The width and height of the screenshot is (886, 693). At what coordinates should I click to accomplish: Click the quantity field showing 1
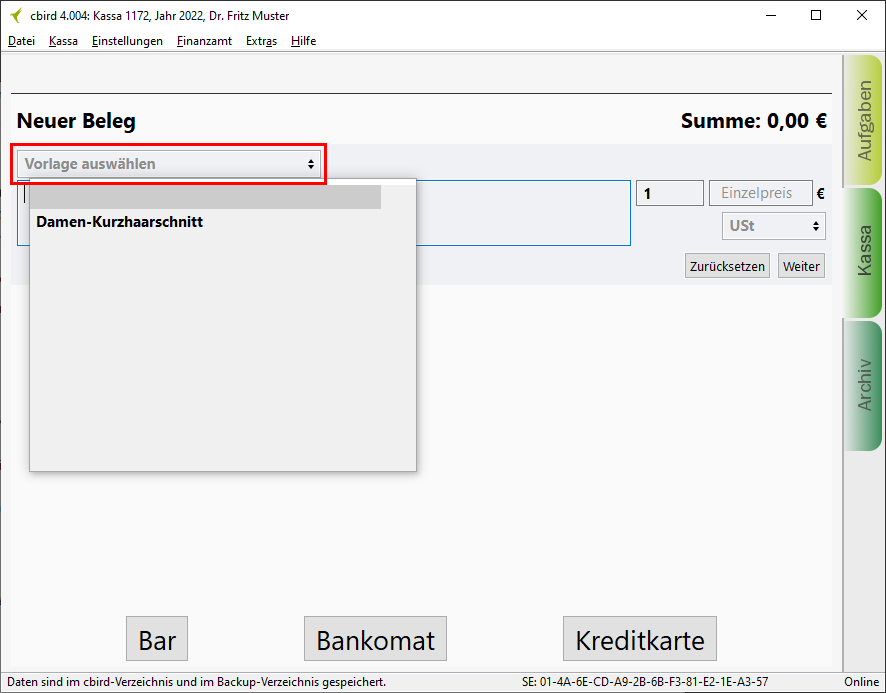click(x=669, y=194)
